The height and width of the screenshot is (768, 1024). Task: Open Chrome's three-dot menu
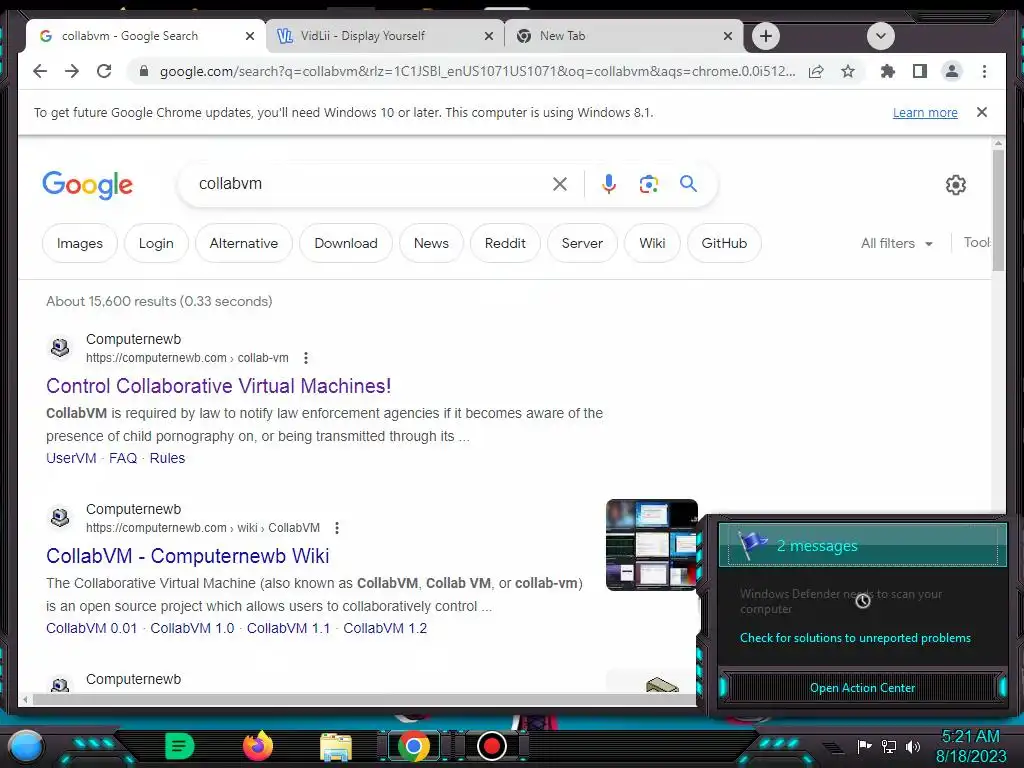984,71
